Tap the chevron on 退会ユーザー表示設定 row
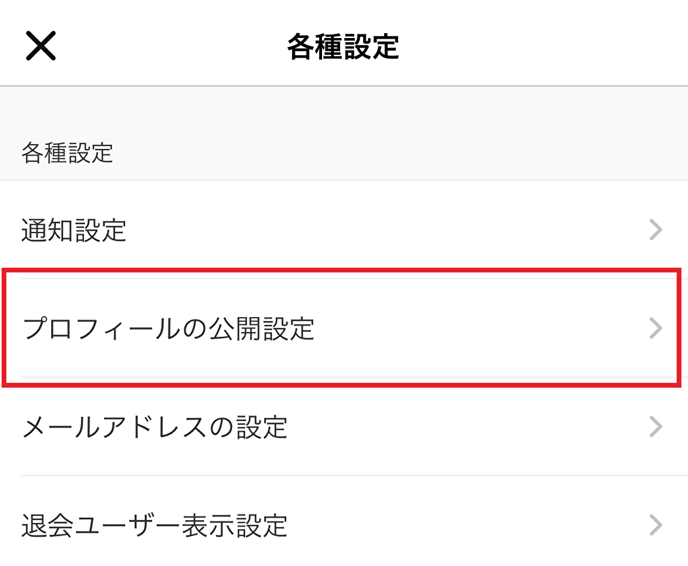 [656, 524]
